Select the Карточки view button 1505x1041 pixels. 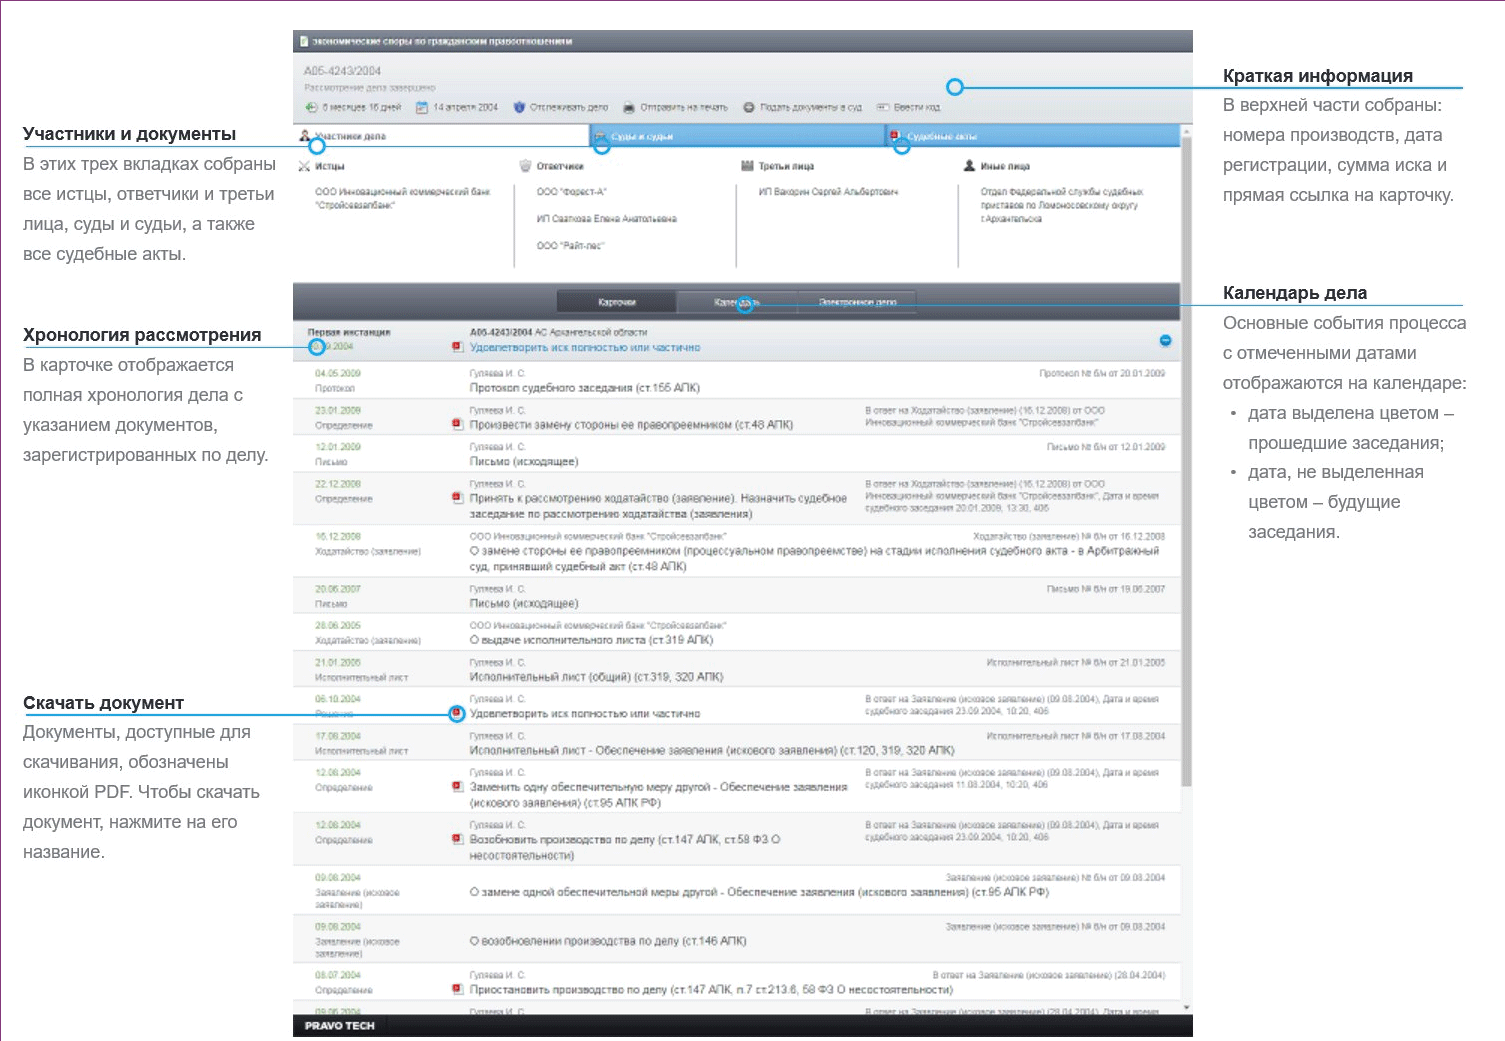tap(616, 302)
